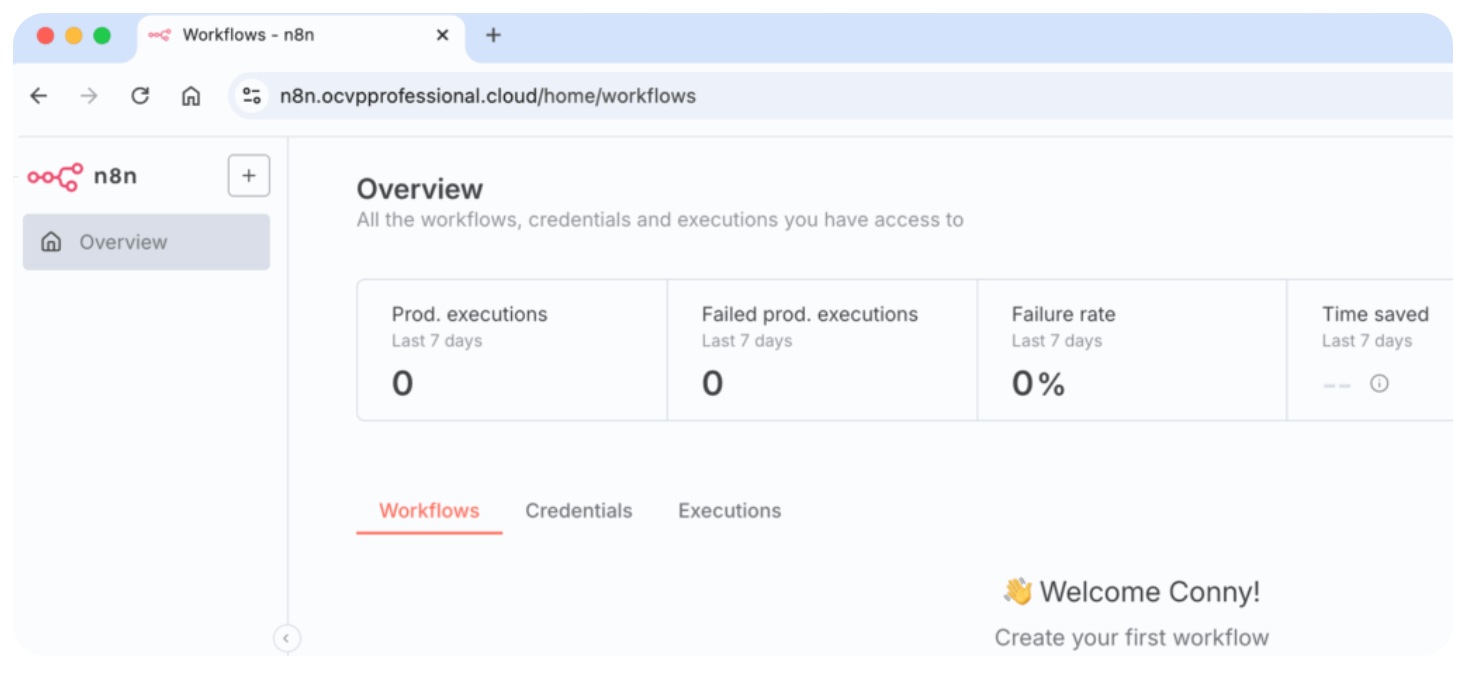
Task: Go back with the browser back arrow
Action: [38, 96]
